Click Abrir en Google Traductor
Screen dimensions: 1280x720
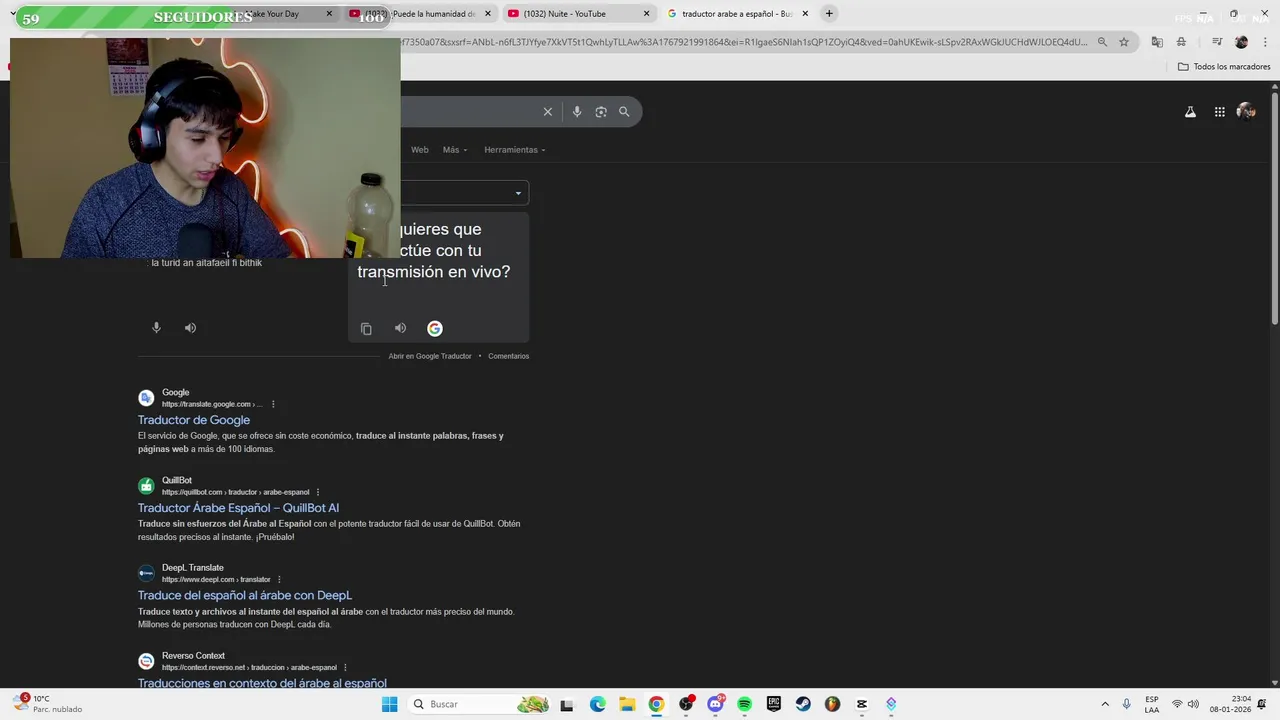click(430, 356)
